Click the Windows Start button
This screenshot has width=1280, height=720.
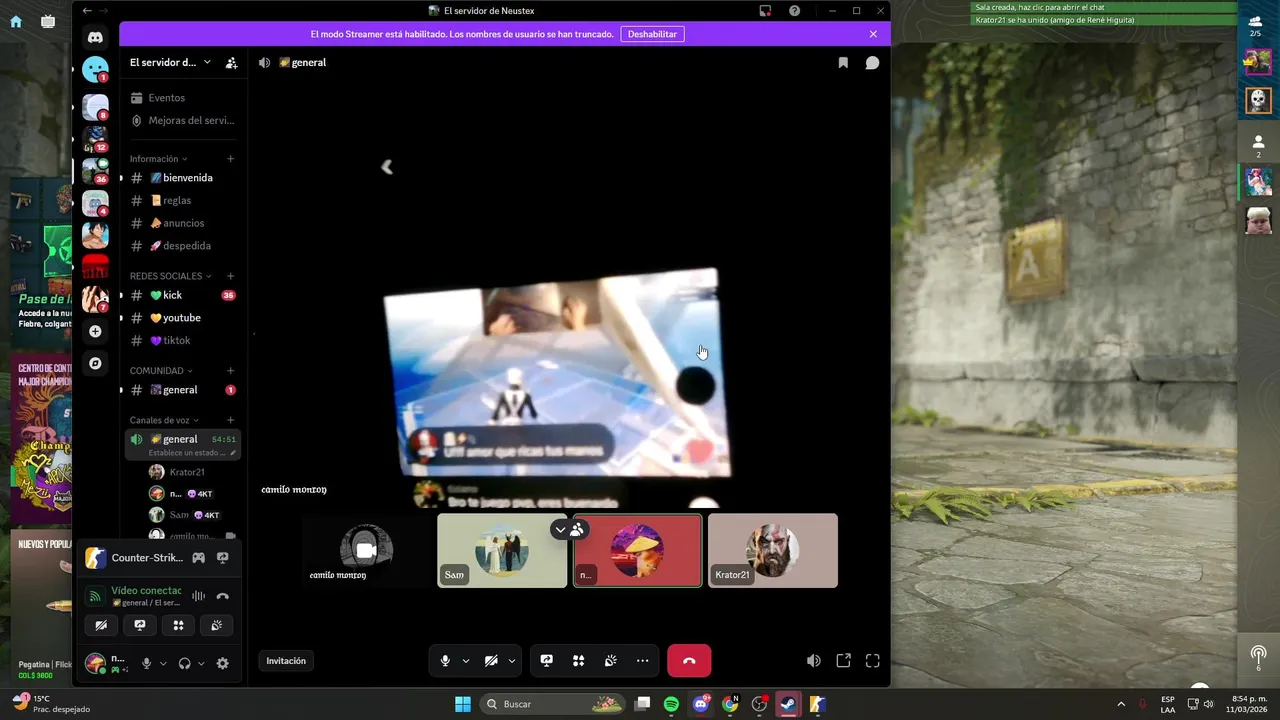pyautogui.click(x=463, y=704)
